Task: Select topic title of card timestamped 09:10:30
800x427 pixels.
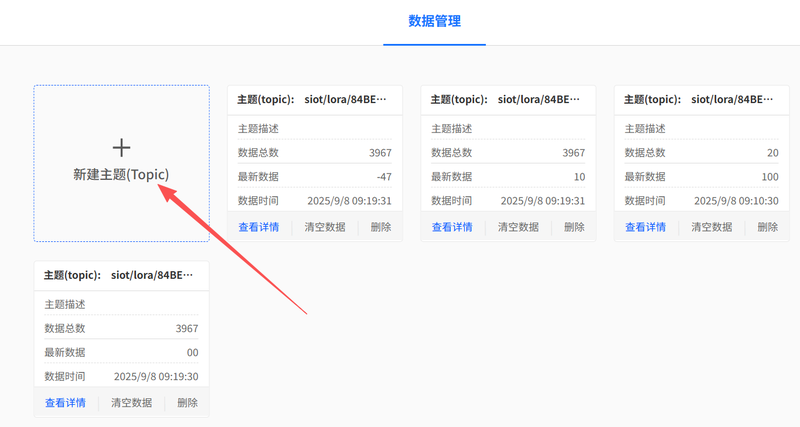Action: [701, 100]
